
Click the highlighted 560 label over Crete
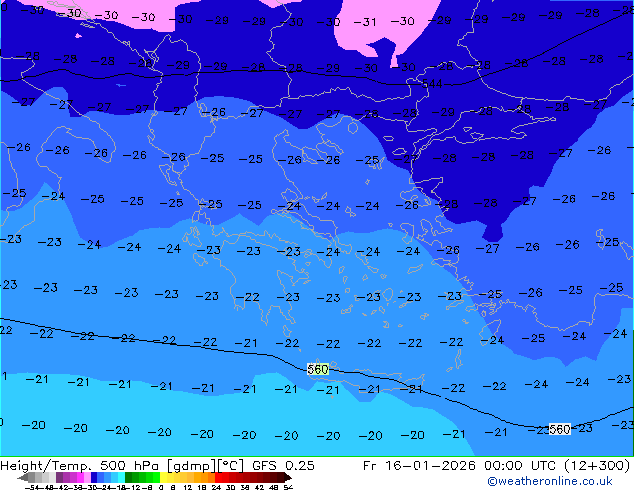click(318, 369)
